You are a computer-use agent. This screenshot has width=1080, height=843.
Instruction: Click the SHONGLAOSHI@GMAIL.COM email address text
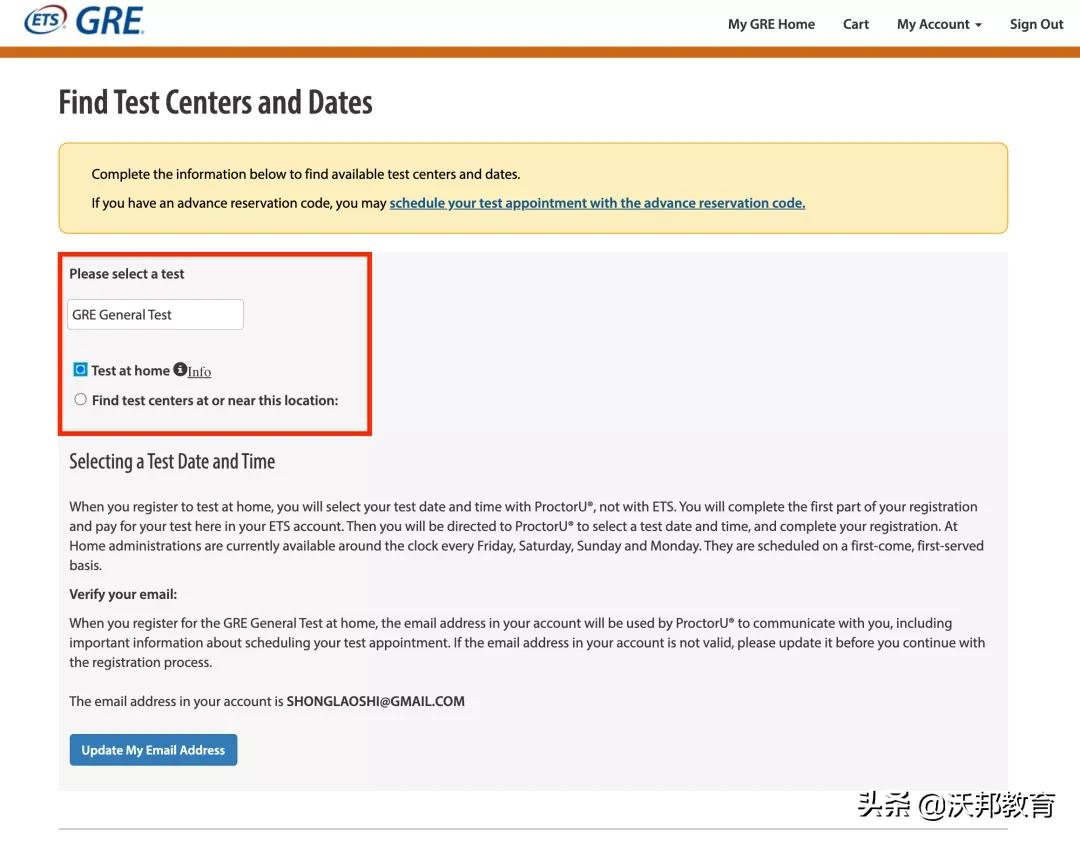375,701
